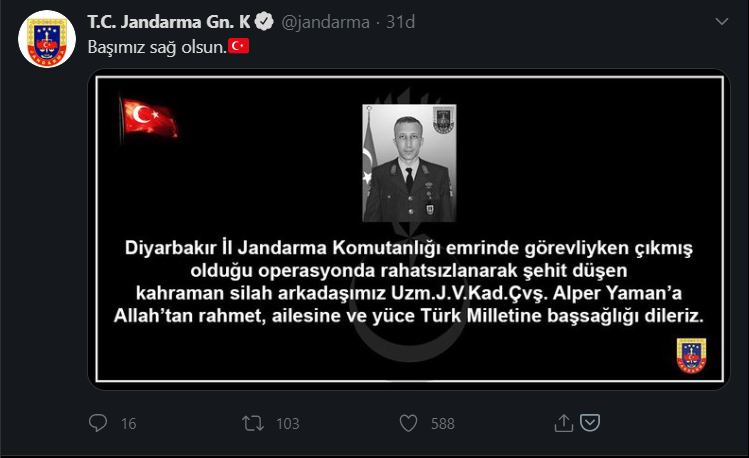Open the share tweet upload icon
Image resolution: width=749 pixels, height=458 pixels.
pyautogui.click(x=564, y=423)
